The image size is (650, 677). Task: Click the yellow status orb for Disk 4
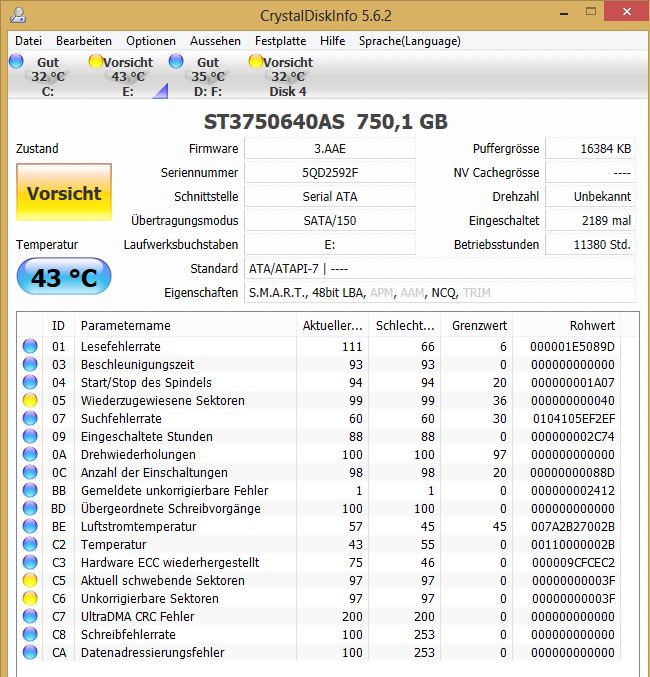click(256, 61)
